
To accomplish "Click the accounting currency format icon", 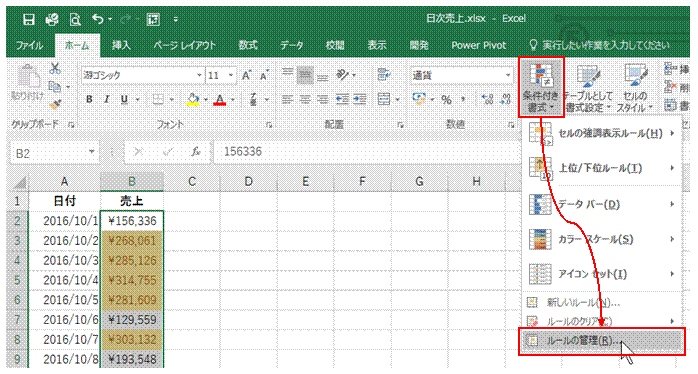I will 419,99.
